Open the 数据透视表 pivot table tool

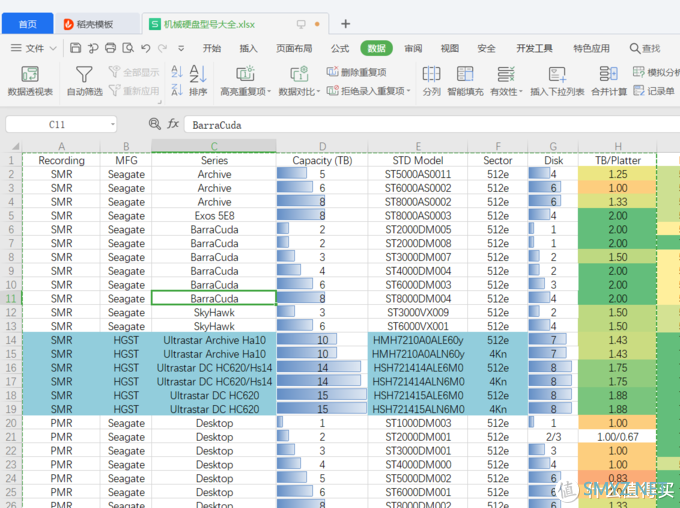[x=30, y=81]
